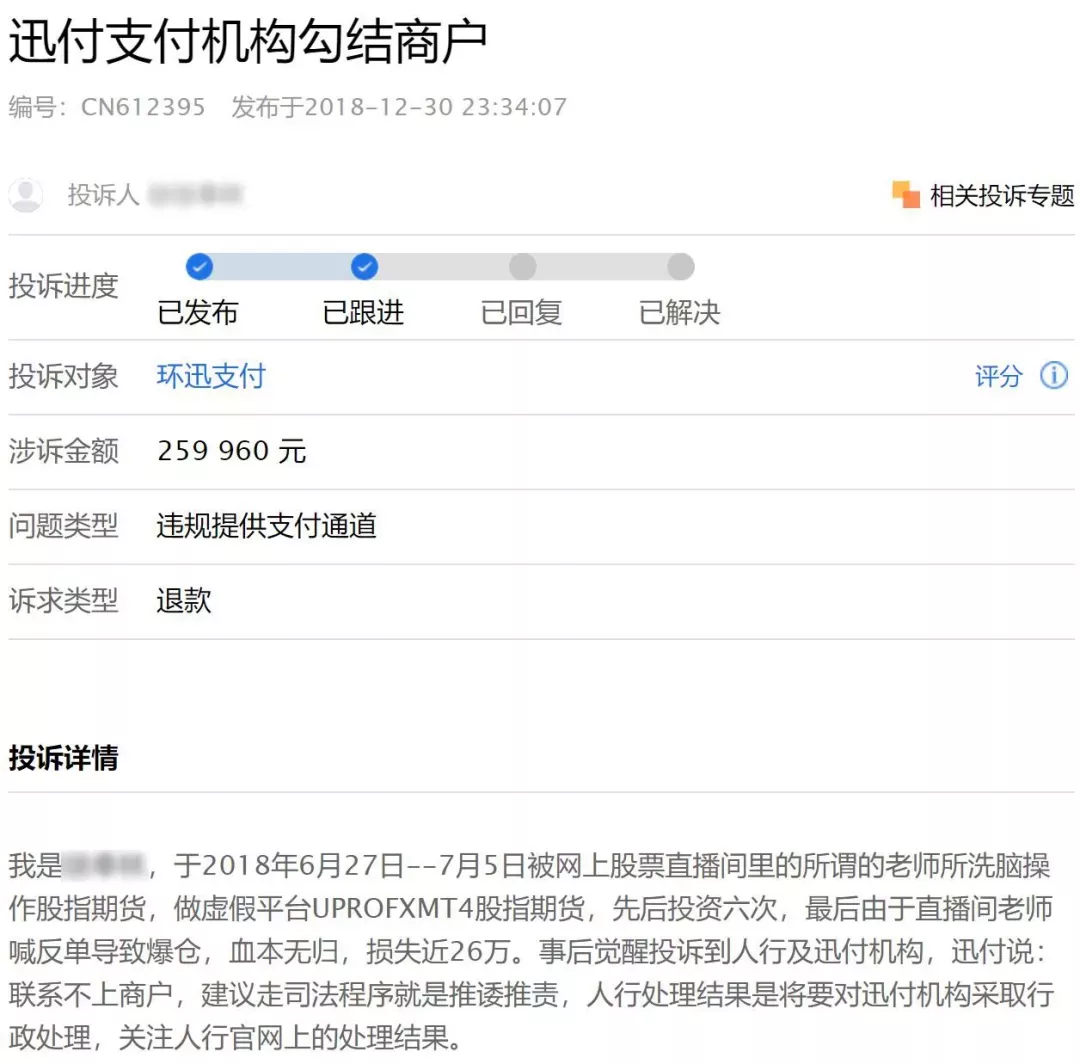
Task: Click the gray 已回复 step circle
Action: tap(522, 267)
